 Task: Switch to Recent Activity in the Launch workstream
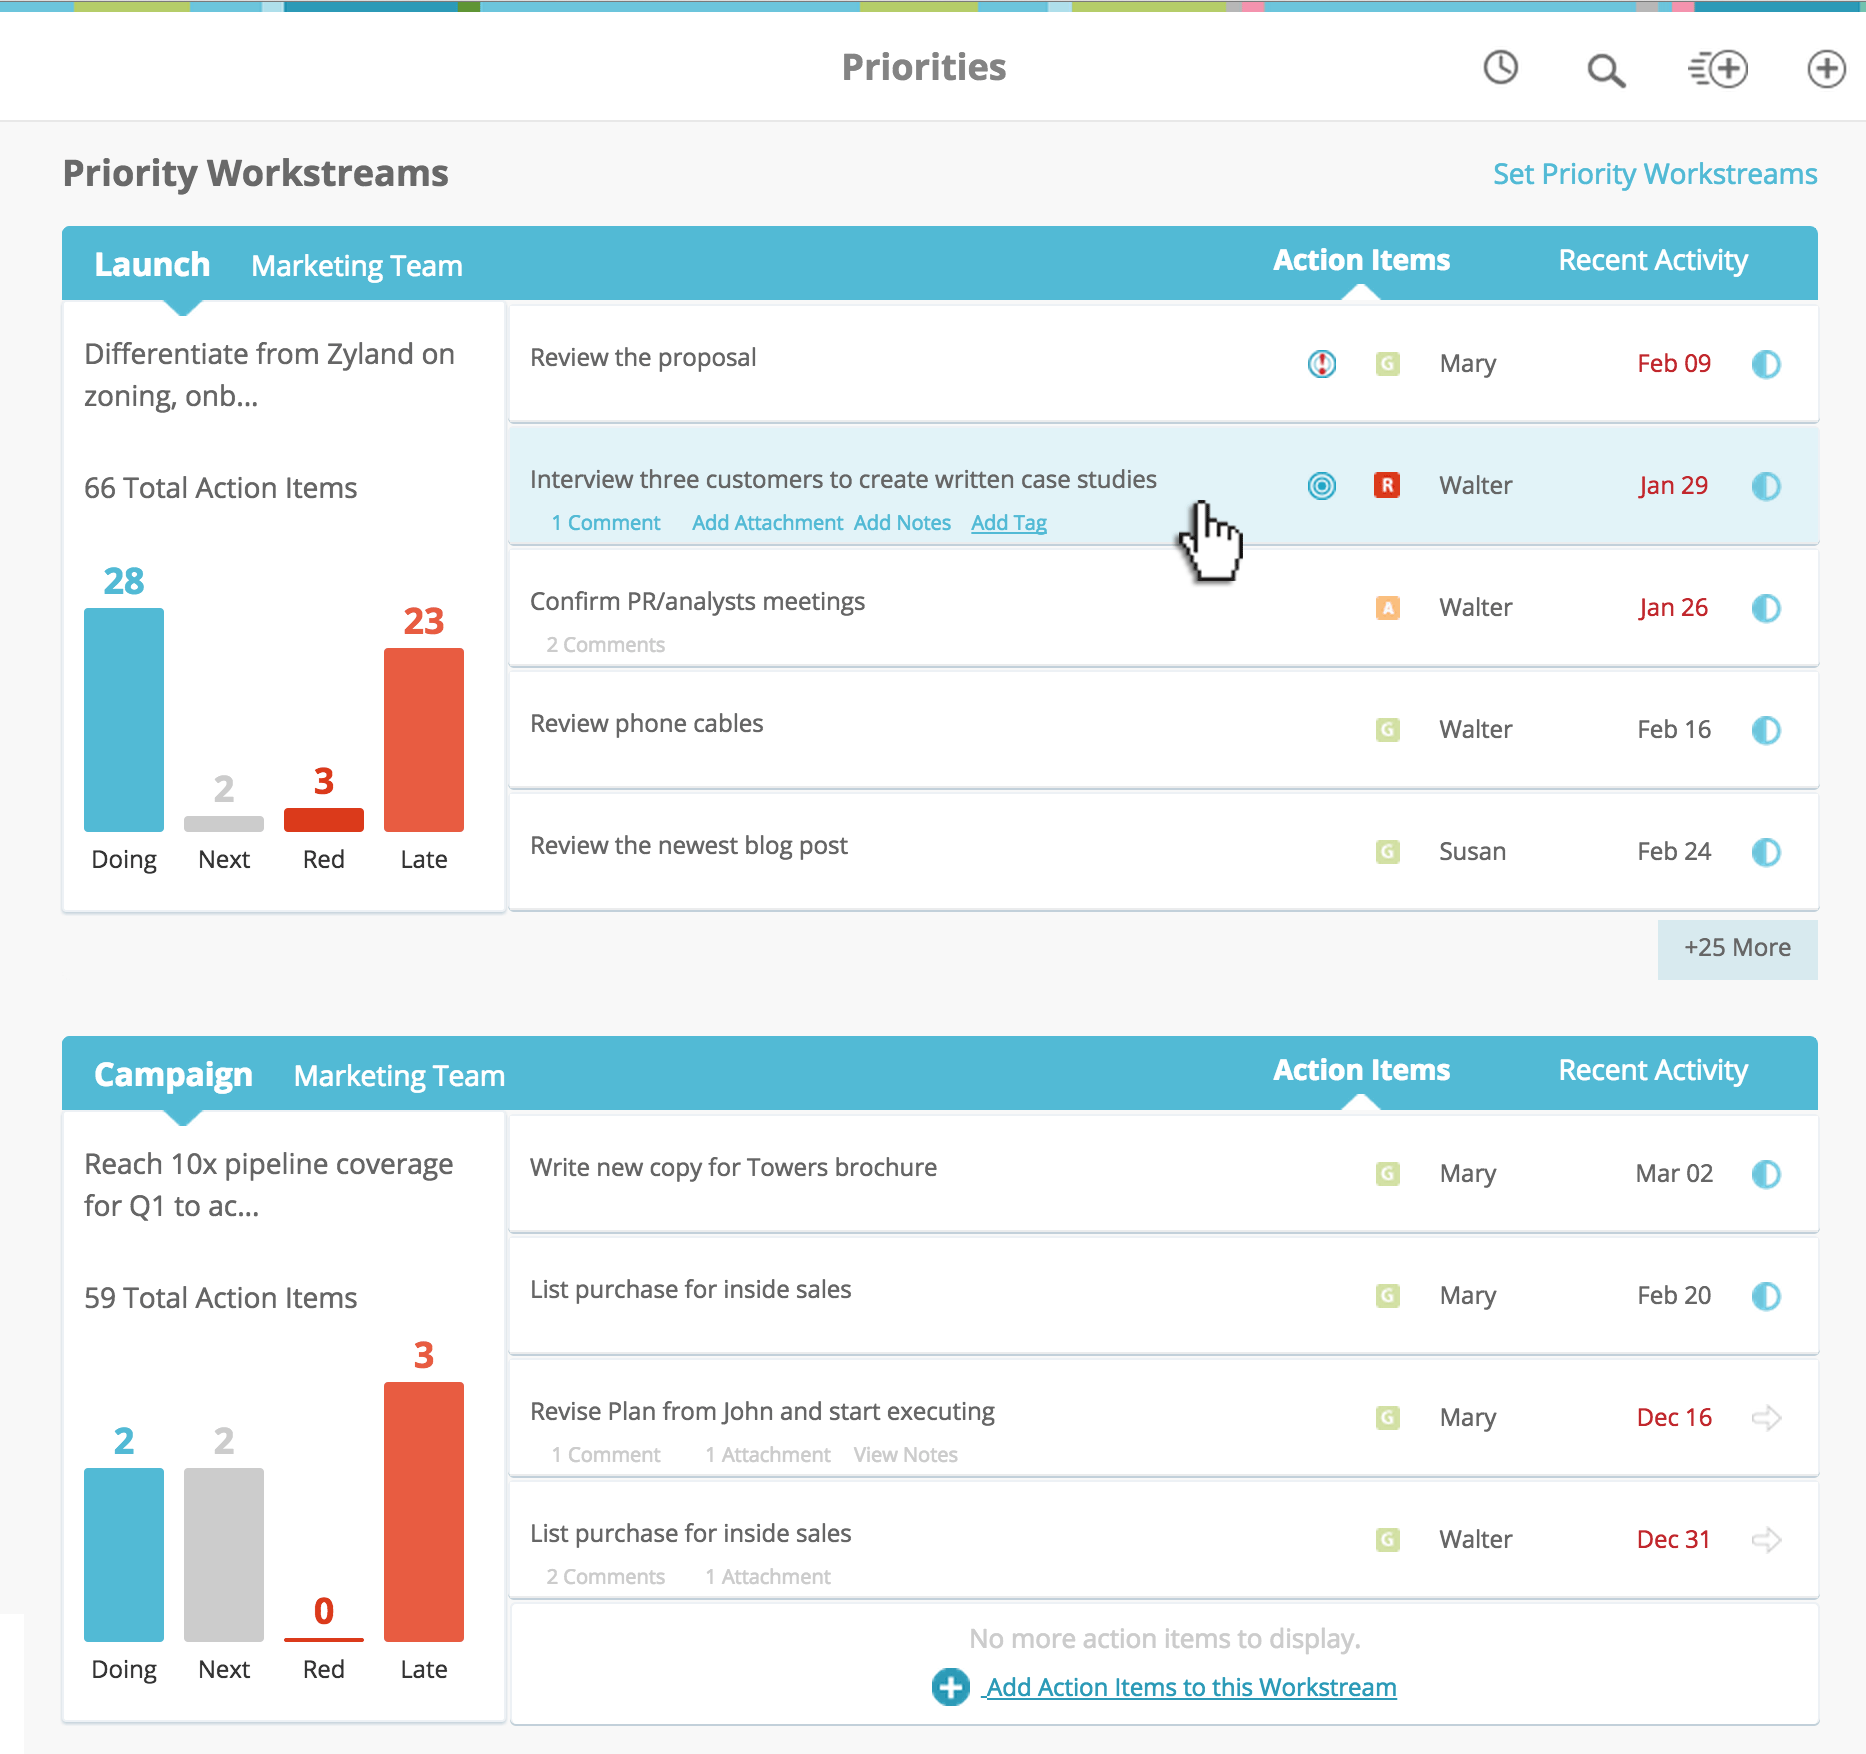1652,260
